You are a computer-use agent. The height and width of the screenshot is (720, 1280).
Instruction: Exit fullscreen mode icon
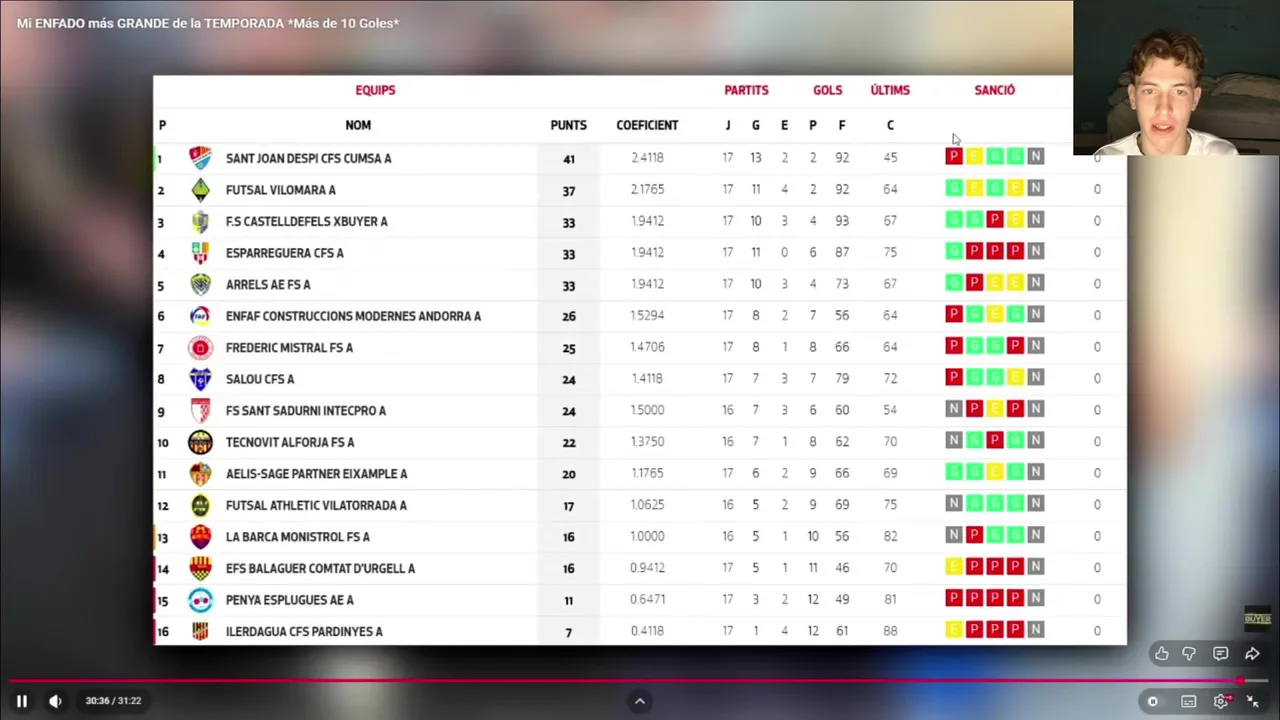pyautogui.click(x=1252, y=701)
